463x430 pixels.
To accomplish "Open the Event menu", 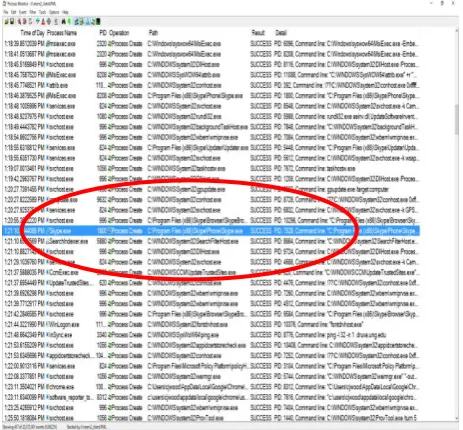I will coord(23,12).
